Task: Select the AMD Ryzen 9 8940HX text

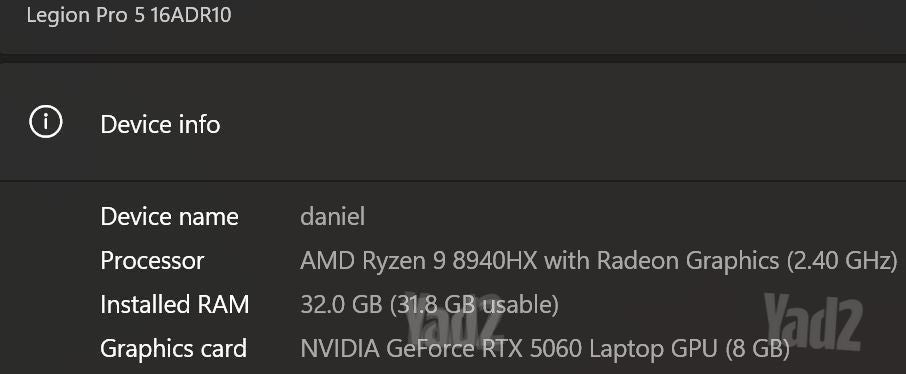Action: tap(419, 261)
